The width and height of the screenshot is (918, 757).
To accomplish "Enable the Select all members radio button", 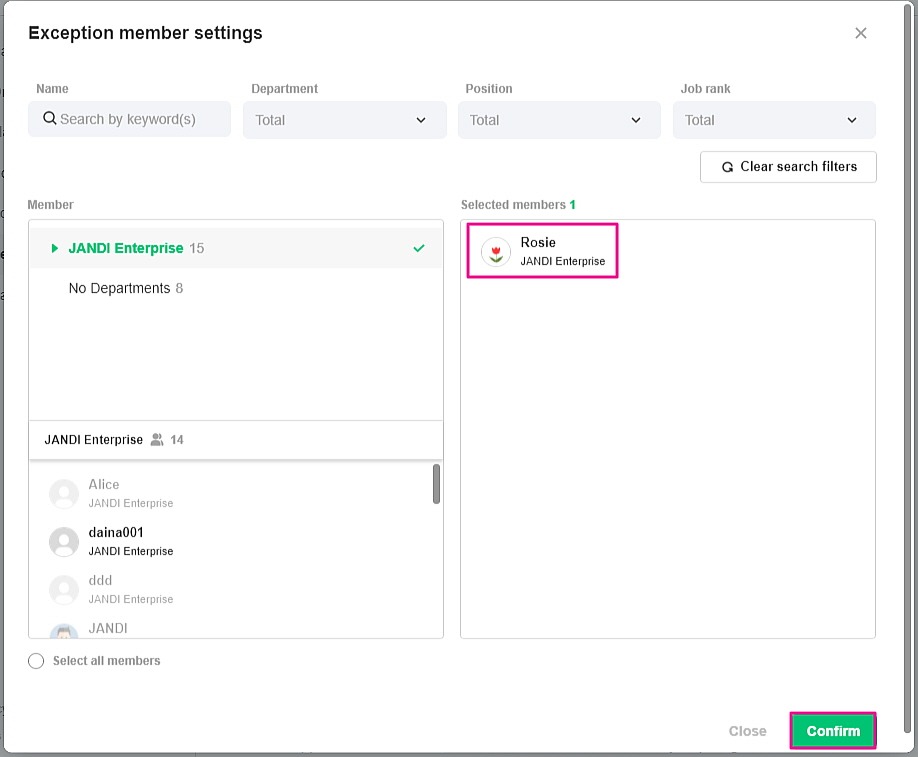I will (x=37, y=661).
